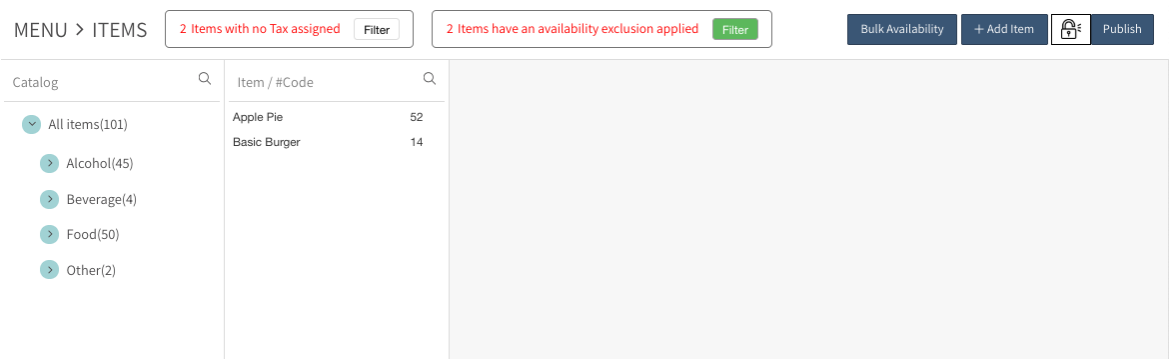Click into the Catalog search field
Viewport: 1170px width, 360px height.
click(x=101, y=82)
